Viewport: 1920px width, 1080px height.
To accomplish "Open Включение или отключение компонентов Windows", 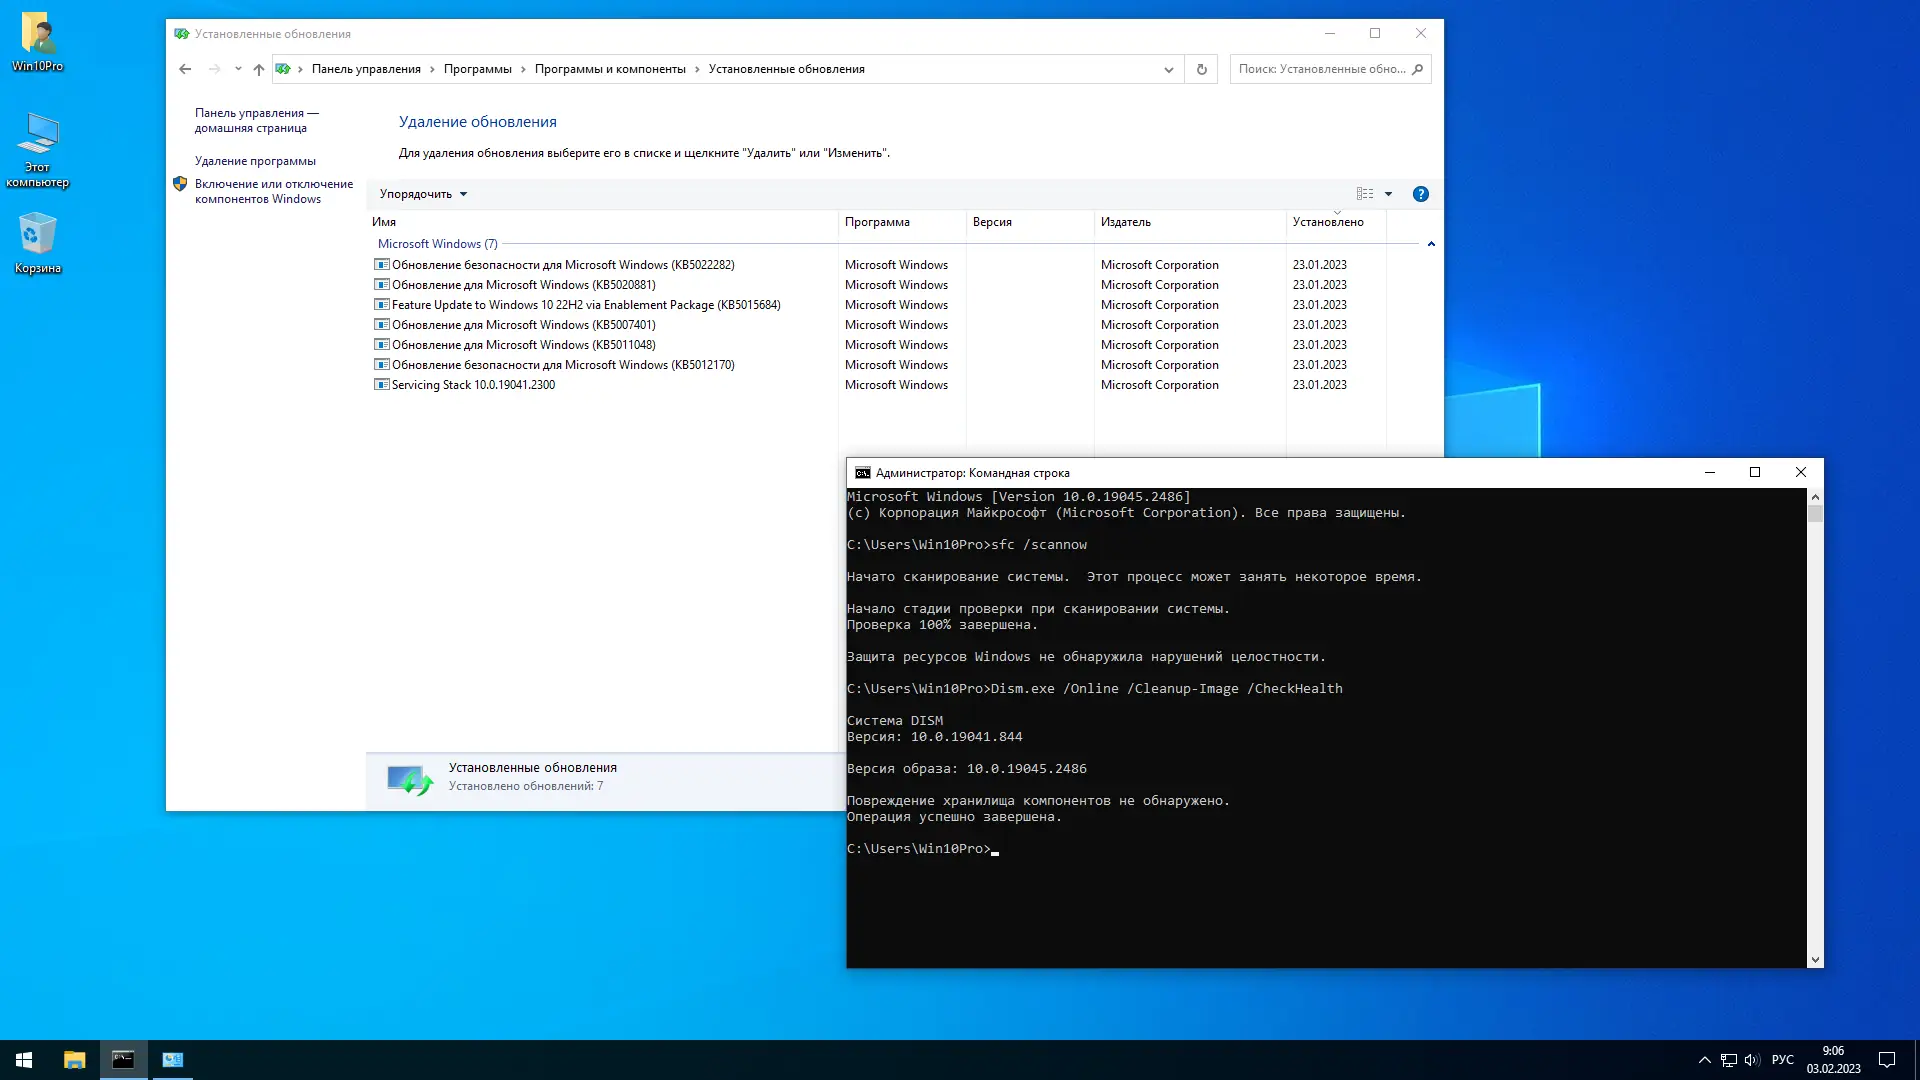I will pyautogui.click(x=273, y=191).
